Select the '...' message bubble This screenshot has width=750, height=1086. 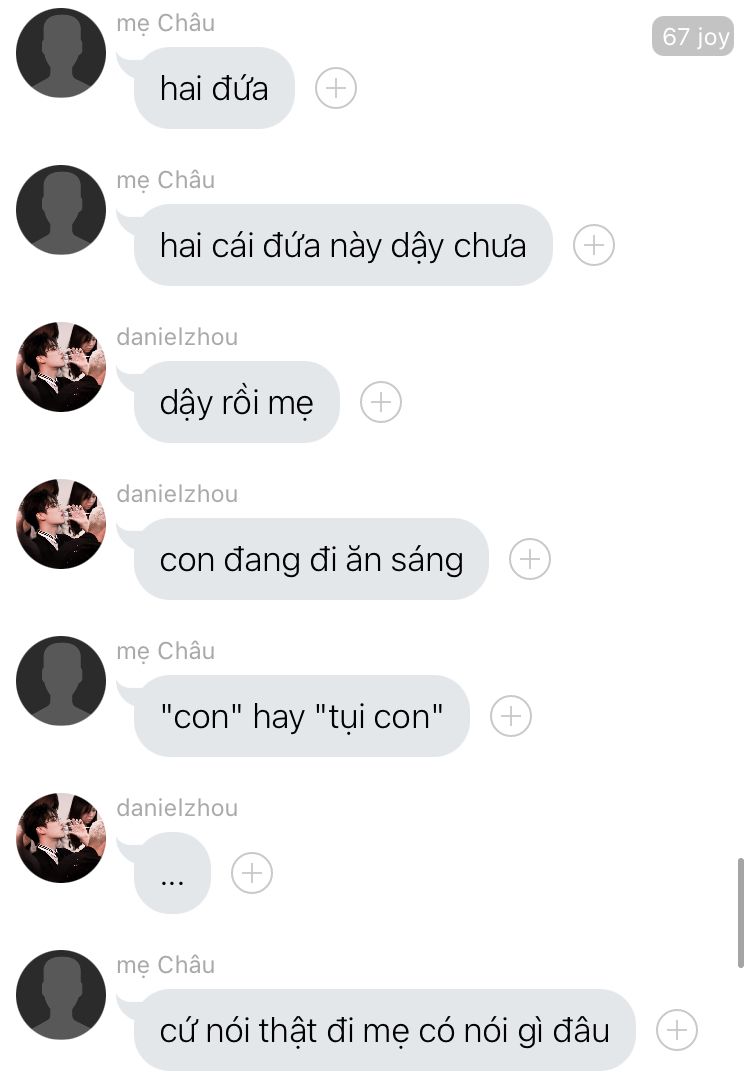tap(172, 873)
